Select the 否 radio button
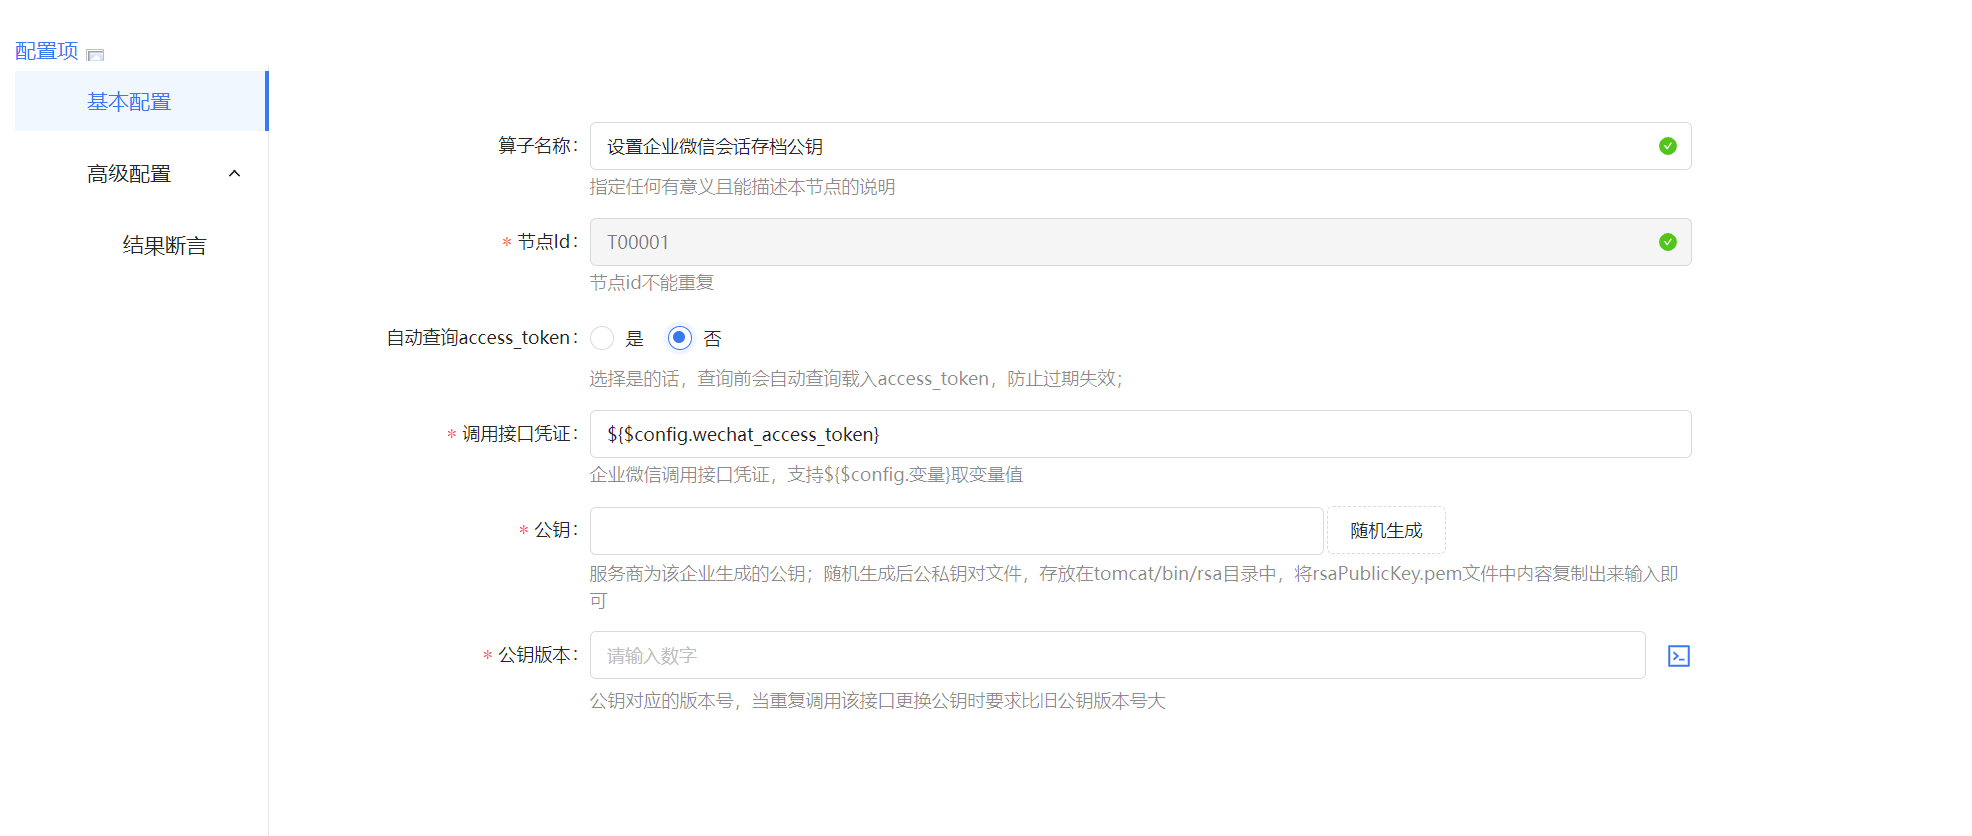This screenshot has height=836, width=1972. pos(680,338)
